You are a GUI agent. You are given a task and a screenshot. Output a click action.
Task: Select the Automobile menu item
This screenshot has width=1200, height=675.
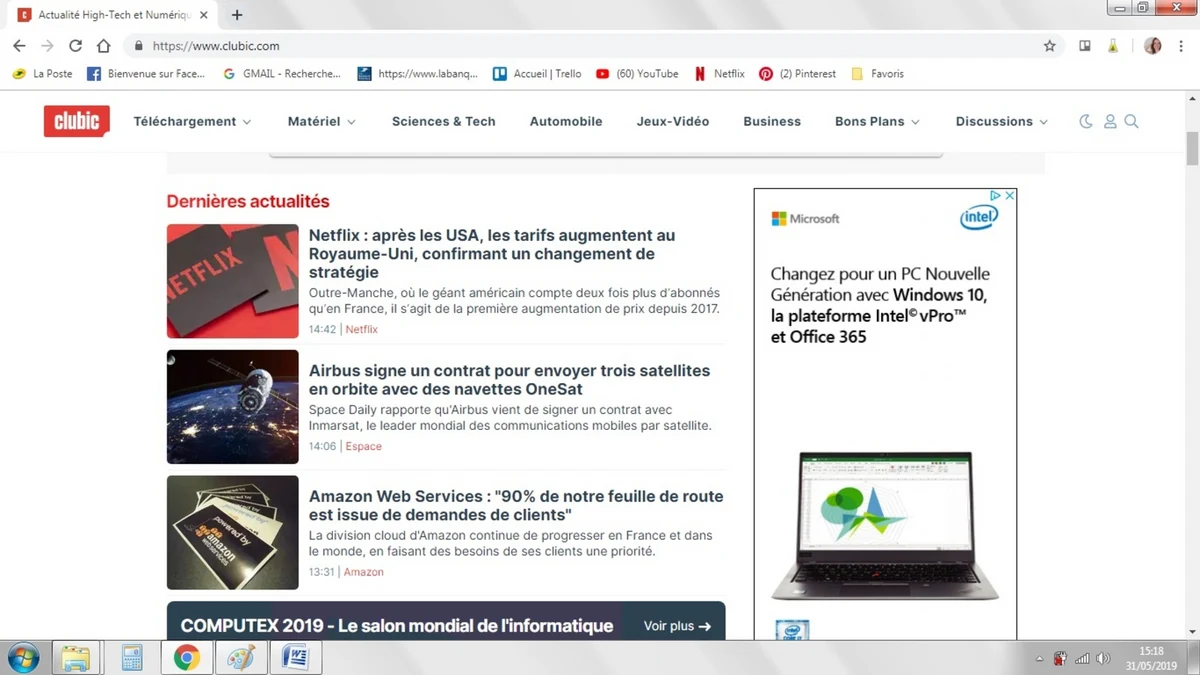click(x=566, y=121)
